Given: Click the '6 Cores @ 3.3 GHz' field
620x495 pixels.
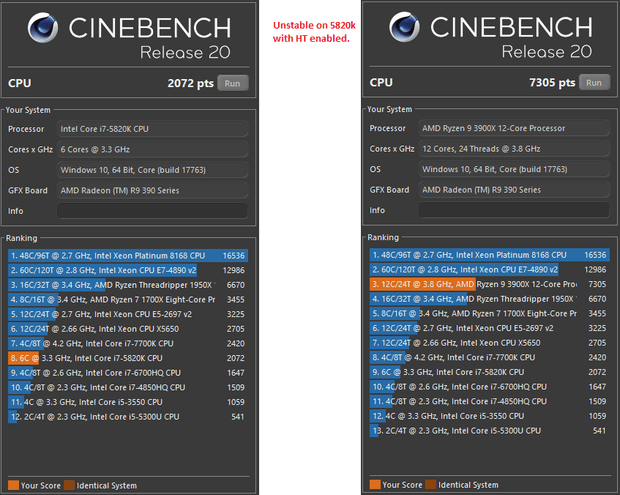Looking at the screenshot, I should [153, 149].
